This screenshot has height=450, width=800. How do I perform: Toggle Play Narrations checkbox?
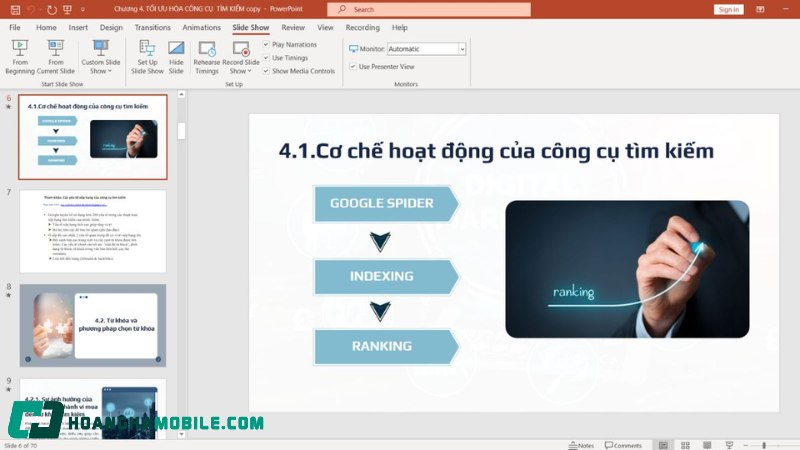266,44
